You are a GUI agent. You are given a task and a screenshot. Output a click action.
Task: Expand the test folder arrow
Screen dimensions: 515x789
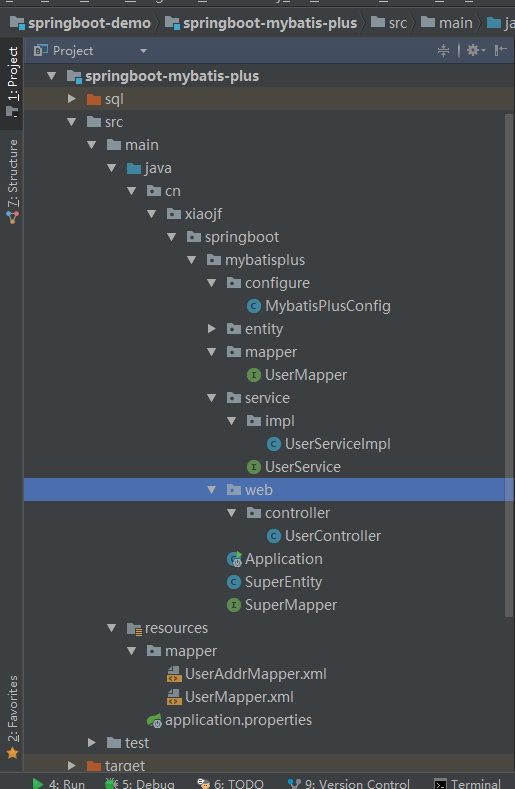tap(92, 742)
